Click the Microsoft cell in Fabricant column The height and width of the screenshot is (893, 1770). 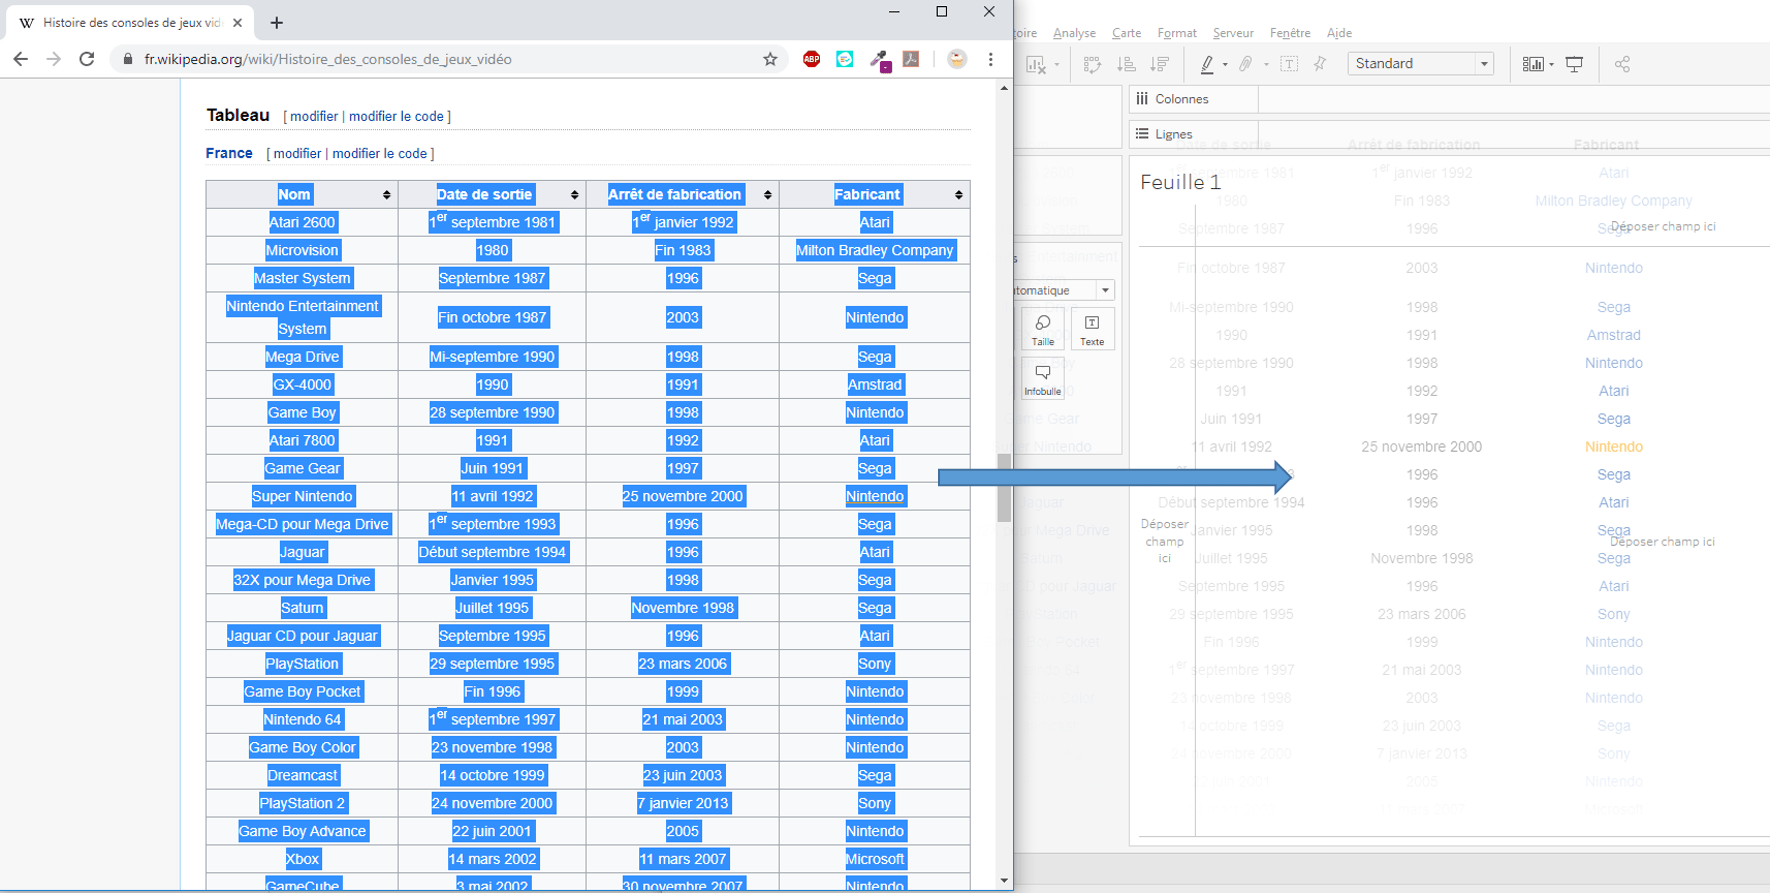tap(874, 859)
